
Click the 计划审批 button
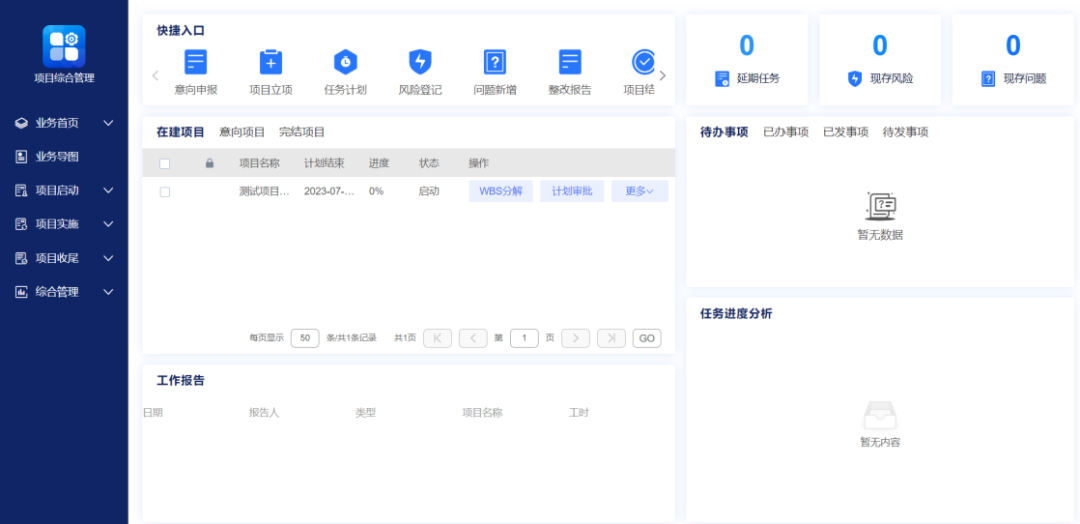[x=572, y=191]
